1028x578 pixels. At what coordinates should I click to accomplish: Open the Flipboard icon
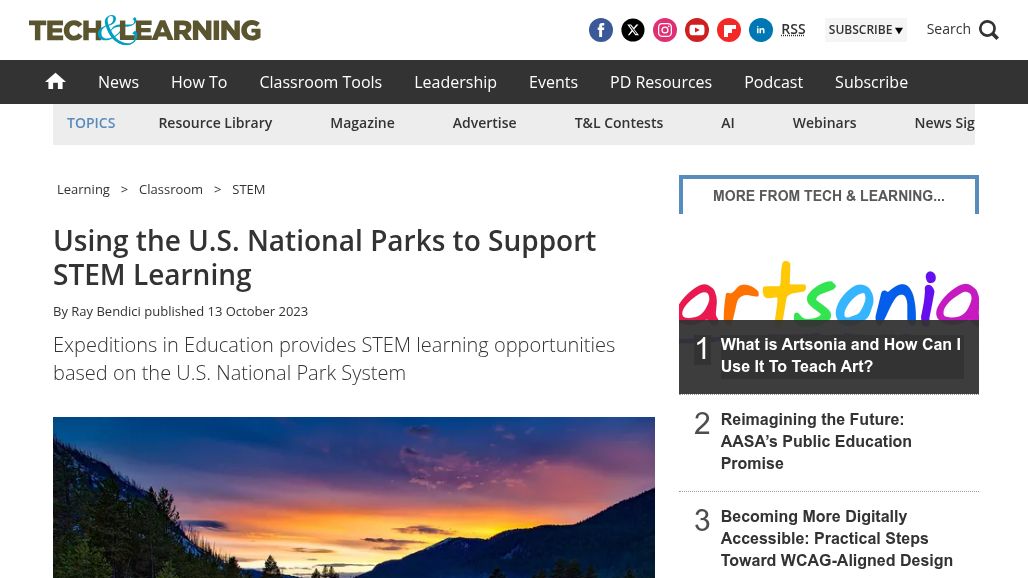click(x=729, y=30)
